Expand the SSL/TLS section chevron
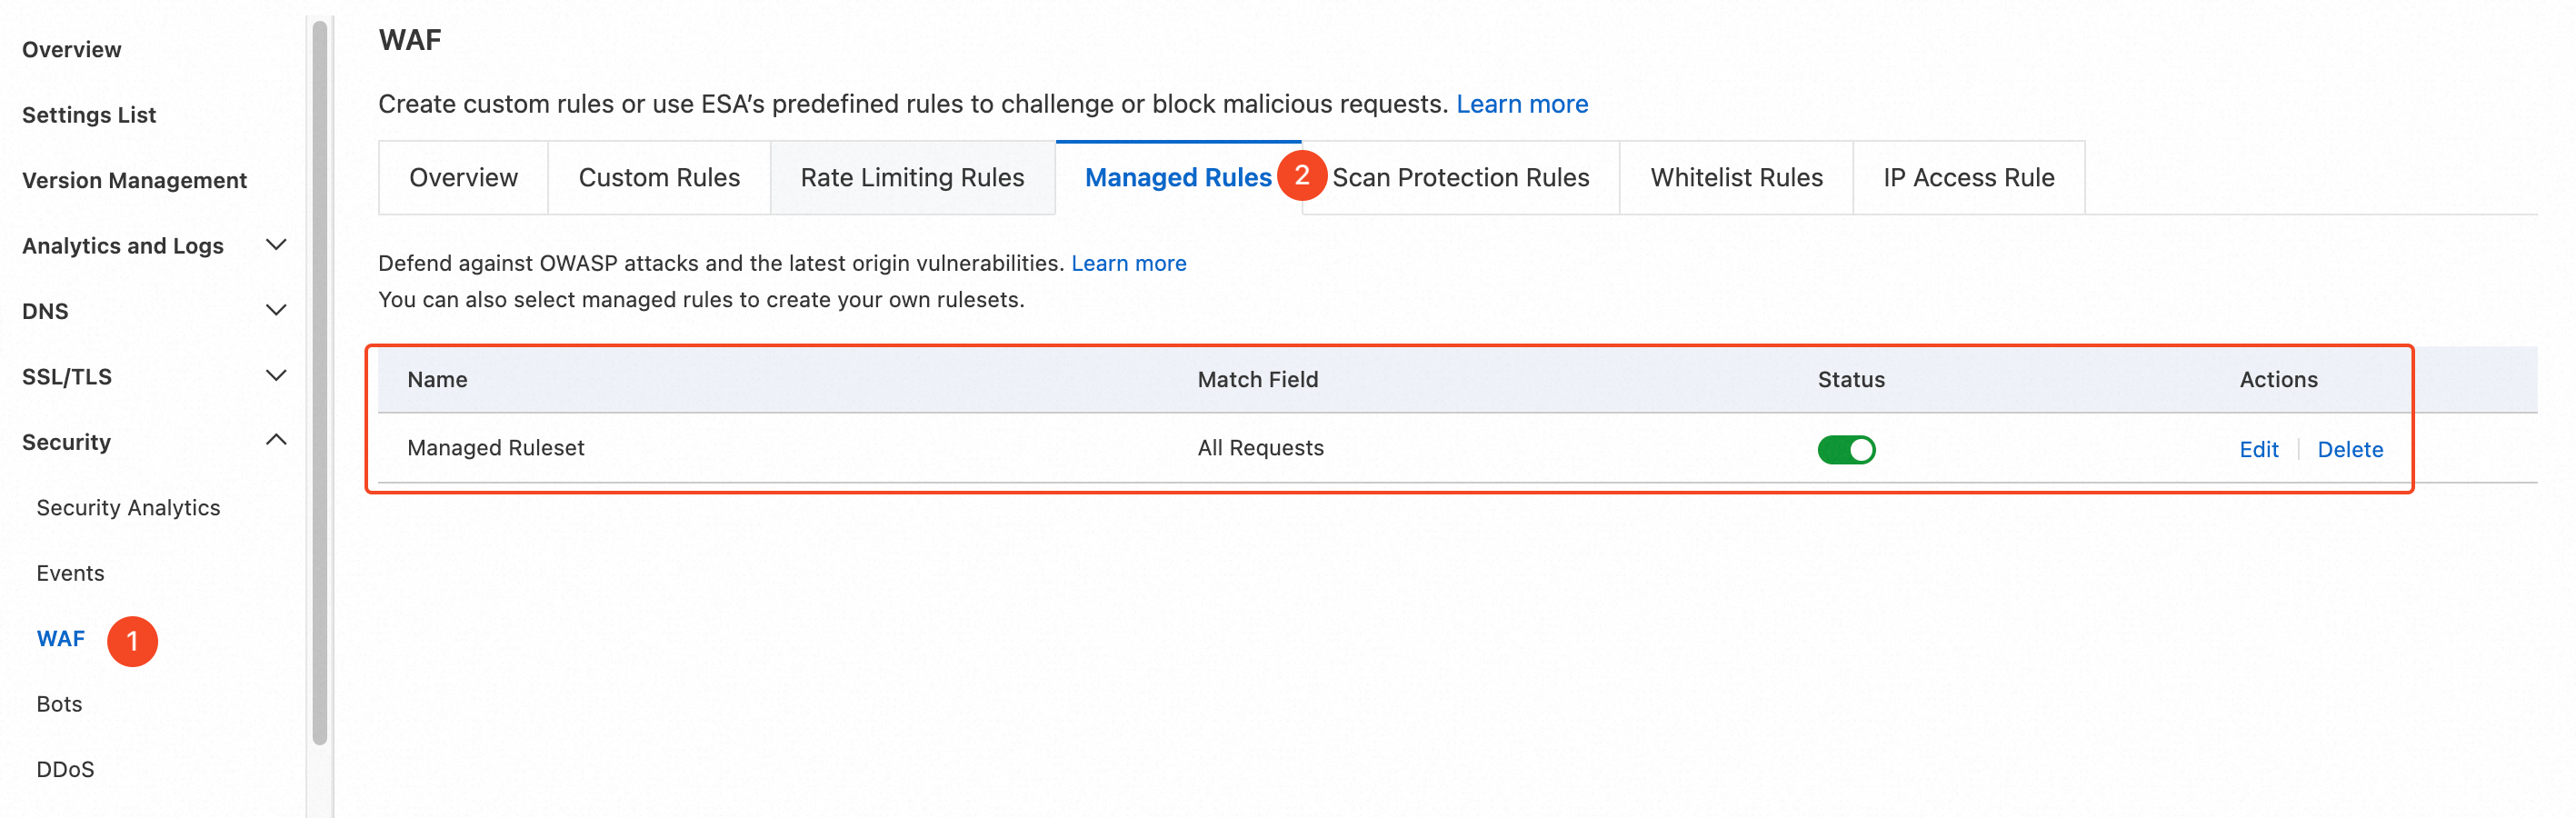This screenshot has width=2576, height=818. click(x=276, y=376)
